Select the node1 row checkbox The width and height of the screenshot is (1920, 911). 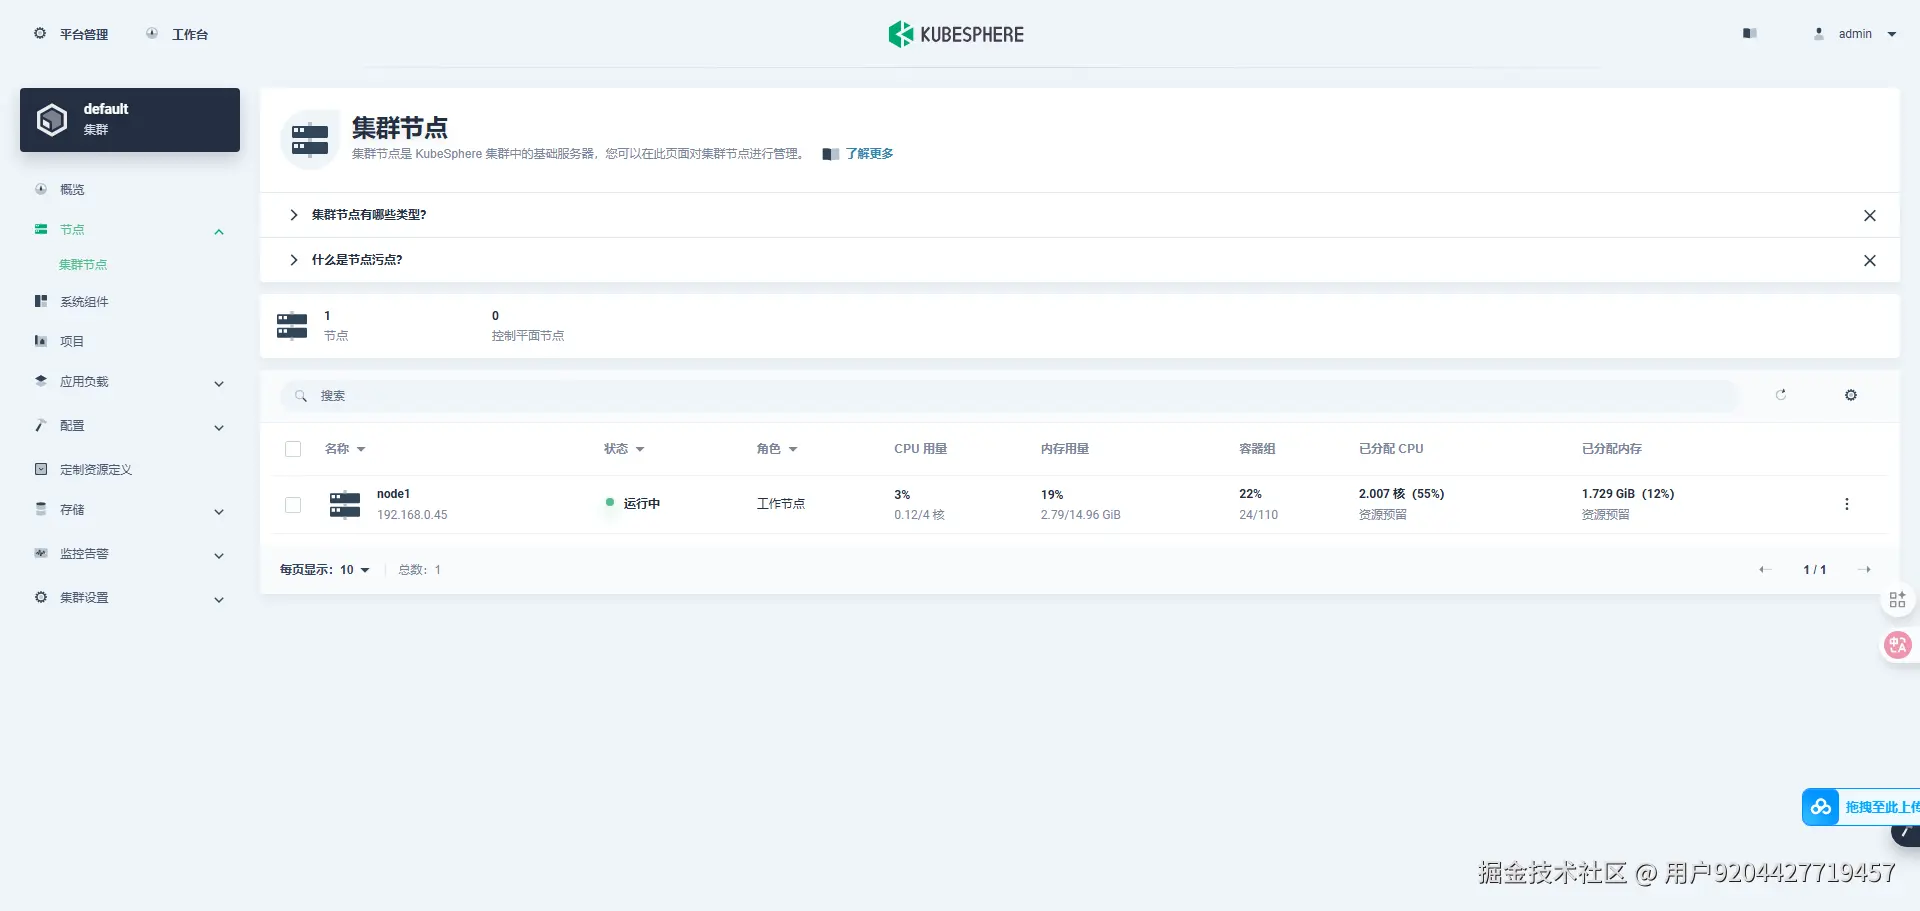pyautogui.click(x=293, y=505)
